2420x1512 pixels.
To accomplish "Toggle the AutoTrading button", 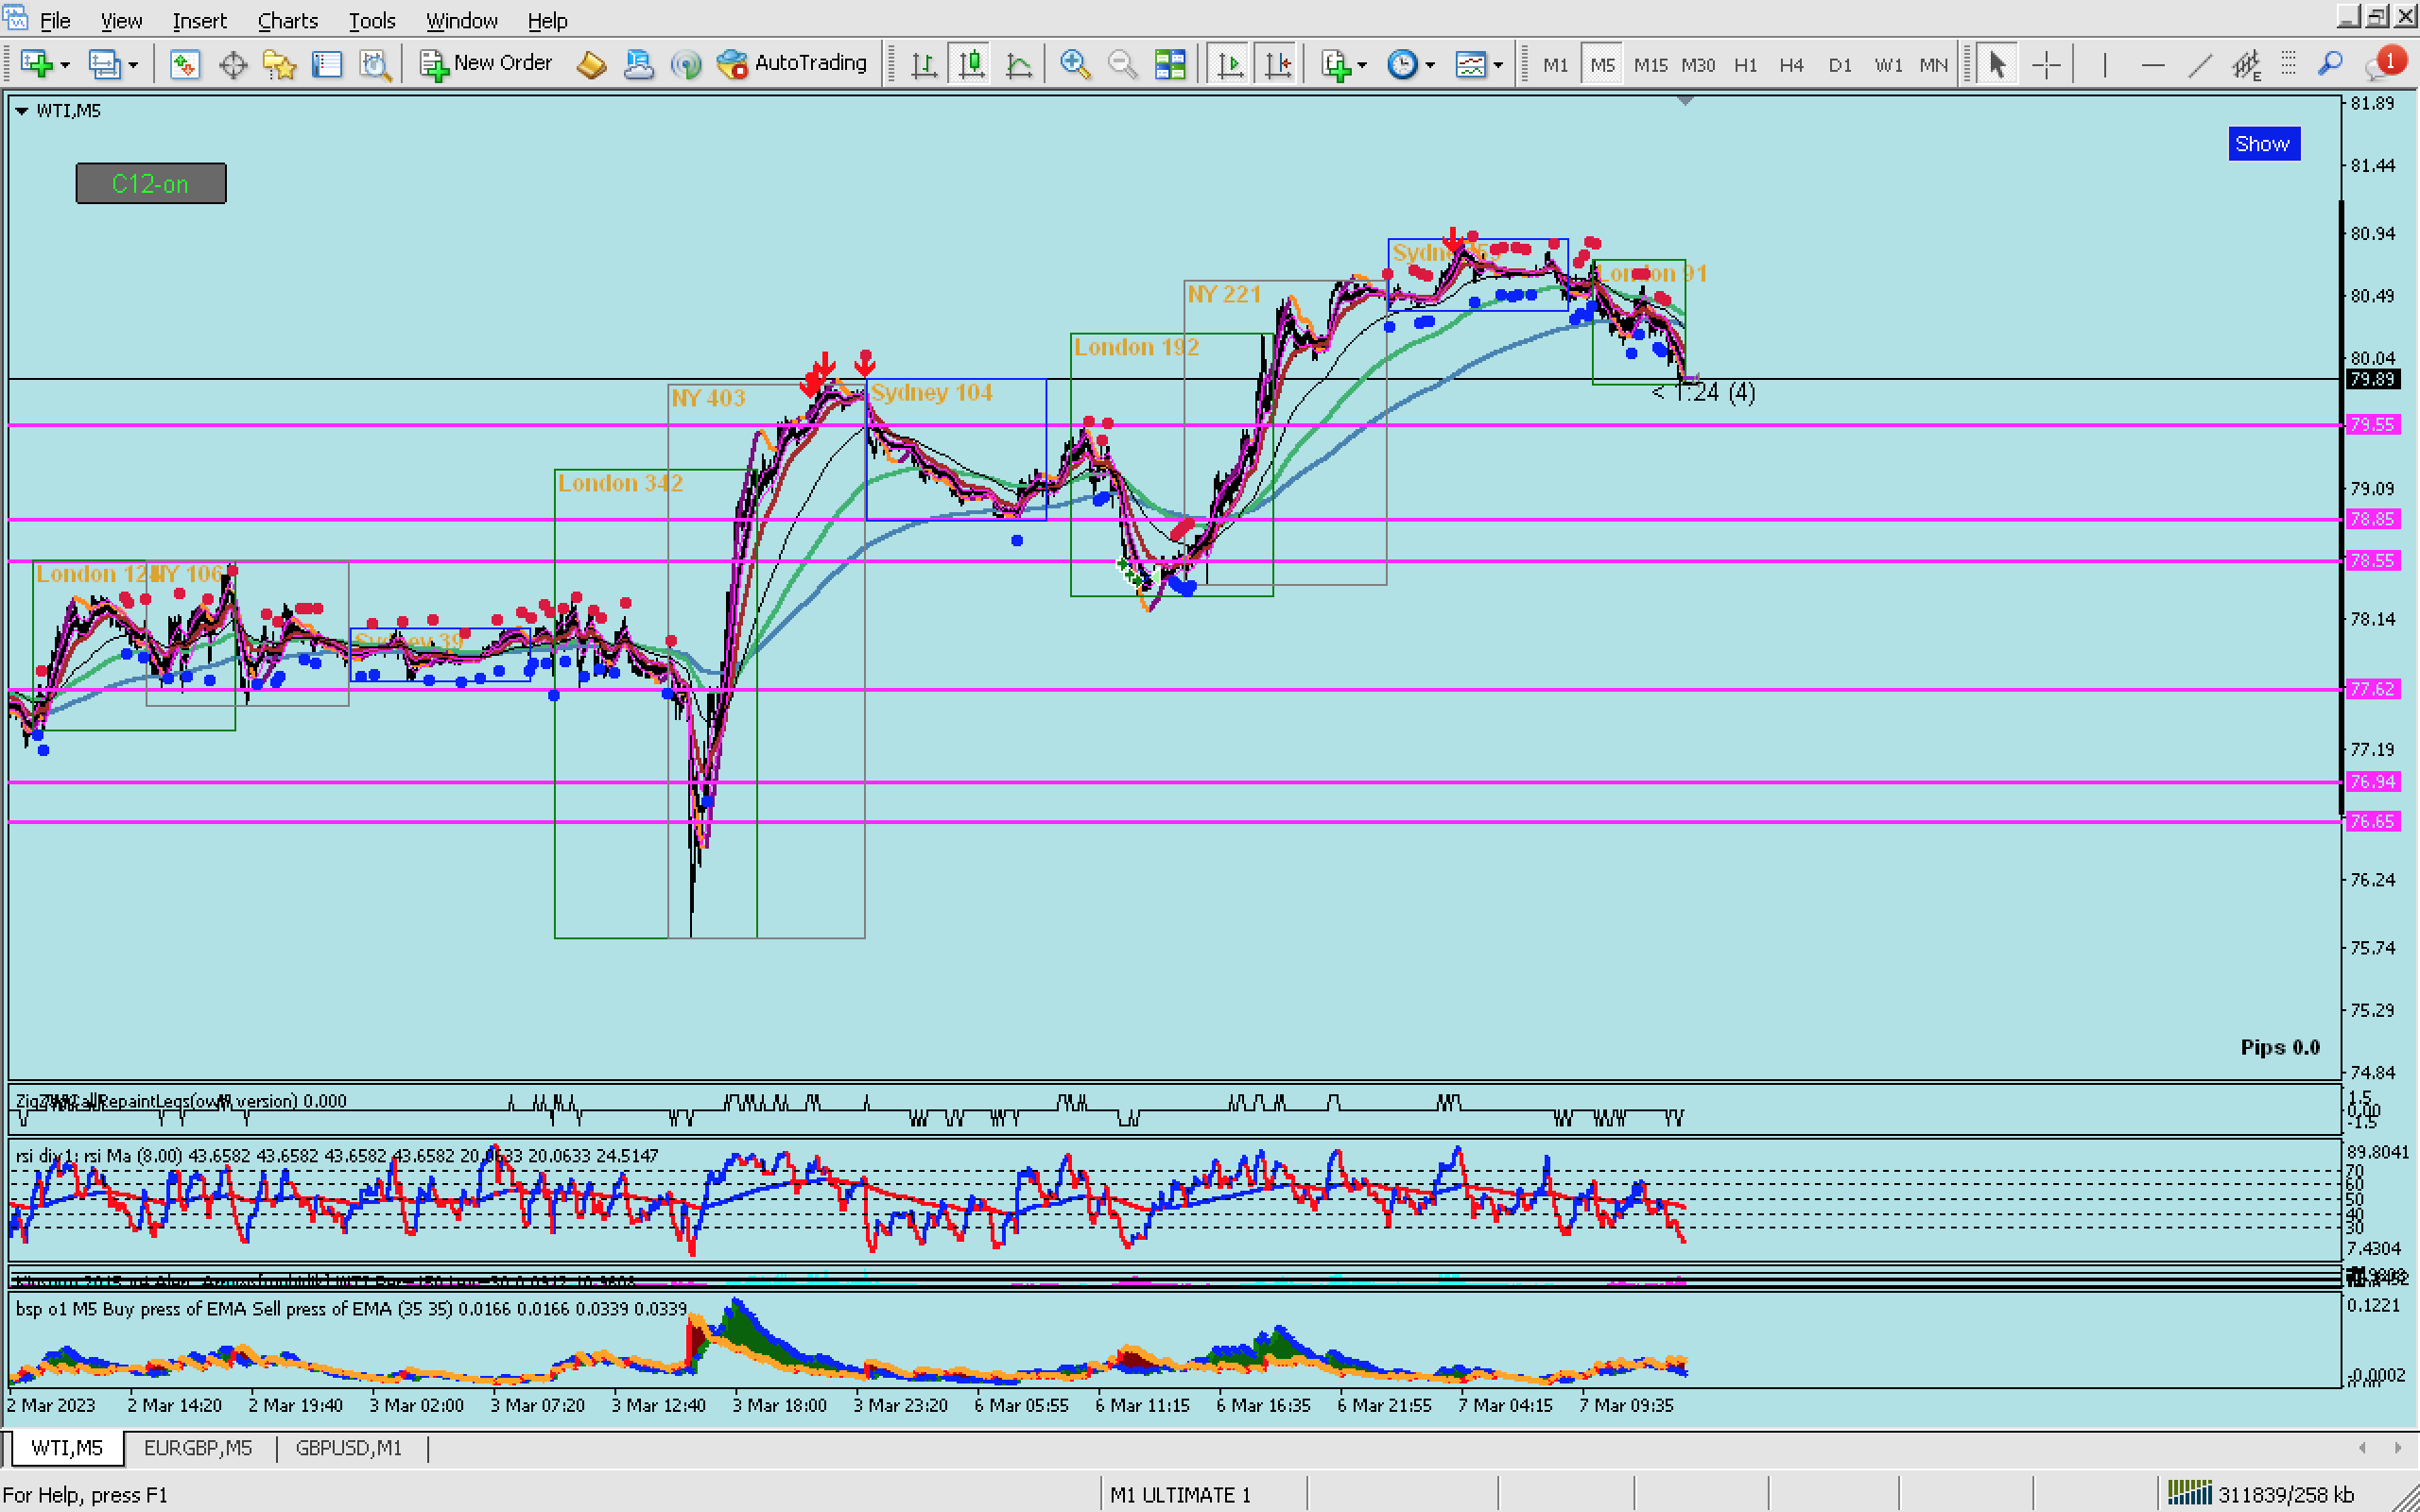I will (x=792, y=63).
